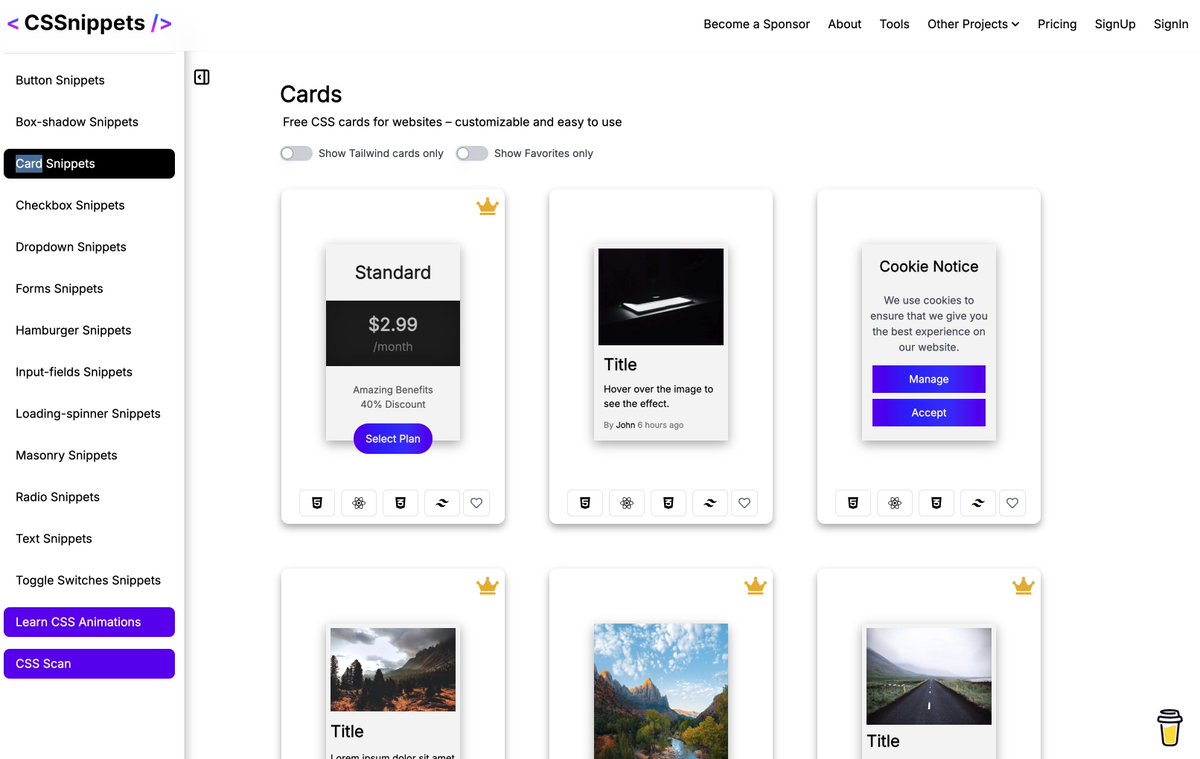Image resolution: width=1200 pixels, height=759 pixels.
Task: Click CSS icon under the Cookie Notice card
Action: click(936, 503)
